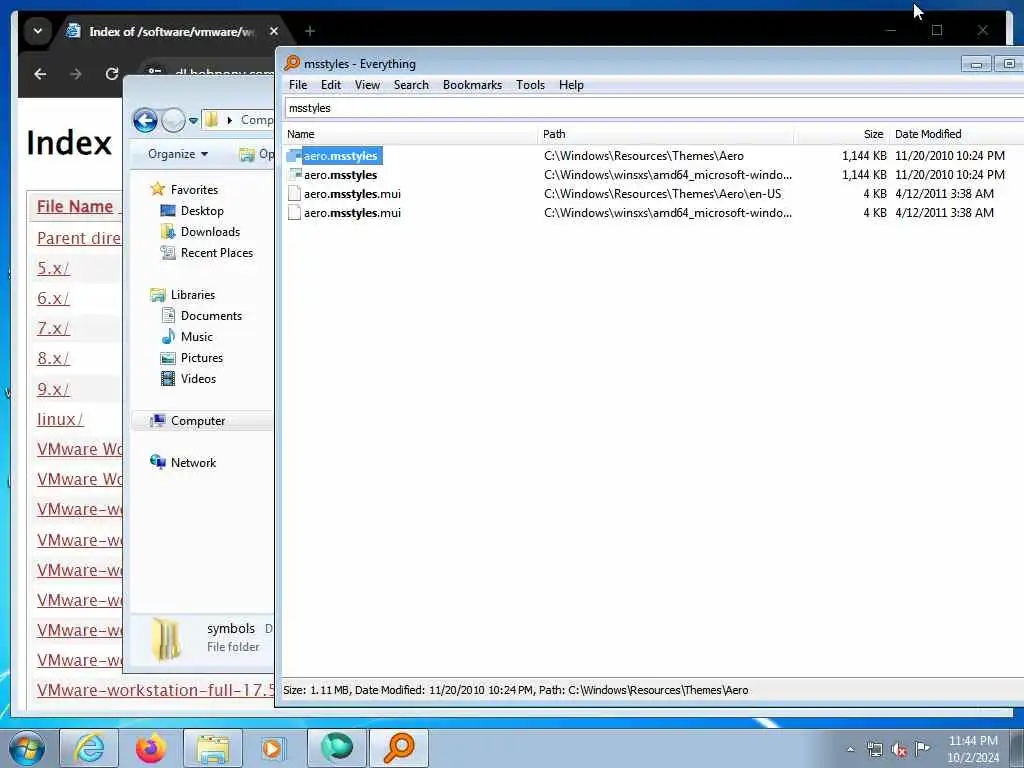This screenshot has height=768, width=1024.
Task: Open the Search menu in Everything
Action: pos(411,85)
